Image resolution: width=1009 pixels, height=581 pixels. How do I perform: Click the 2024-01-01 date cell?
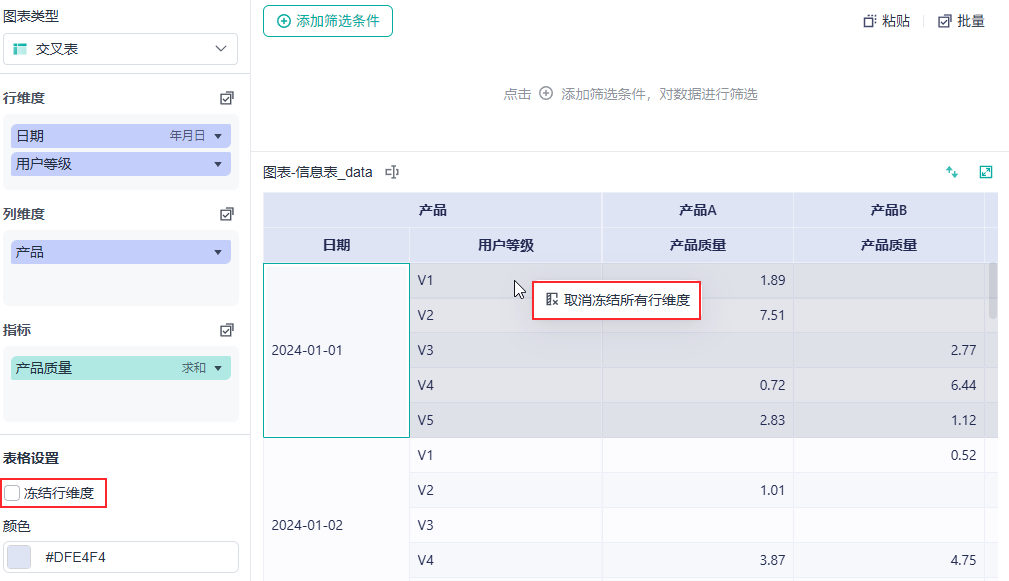[337, 350]
